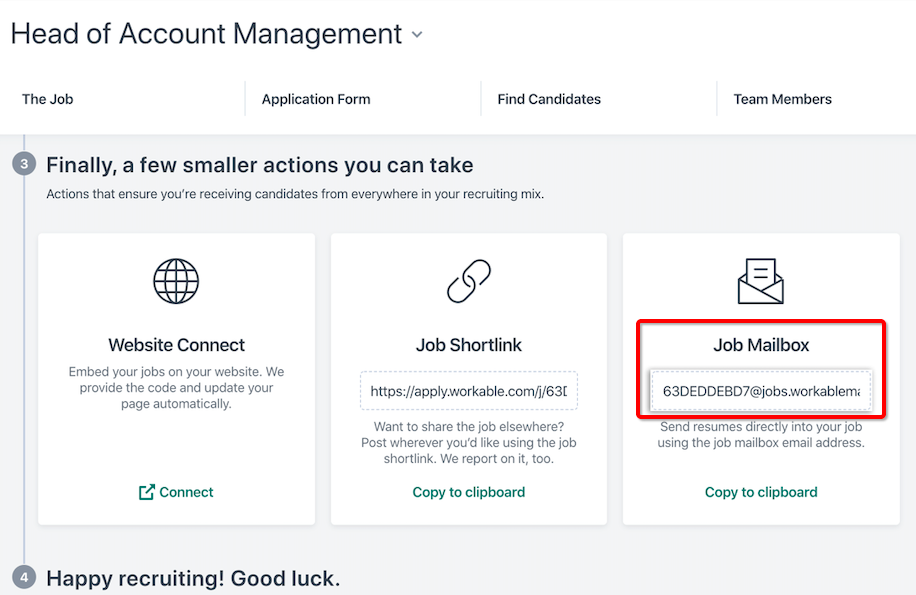Go to the Find Candidates tab

[x=549, y=99]
